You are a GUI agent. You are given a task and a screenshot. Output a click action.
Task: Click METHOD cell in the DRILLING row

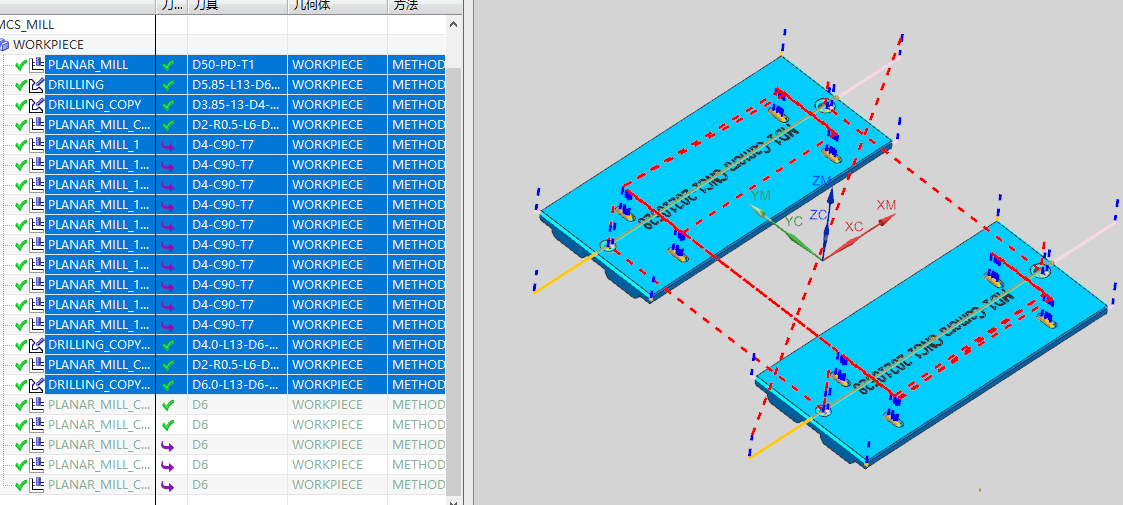coord(418,85)
